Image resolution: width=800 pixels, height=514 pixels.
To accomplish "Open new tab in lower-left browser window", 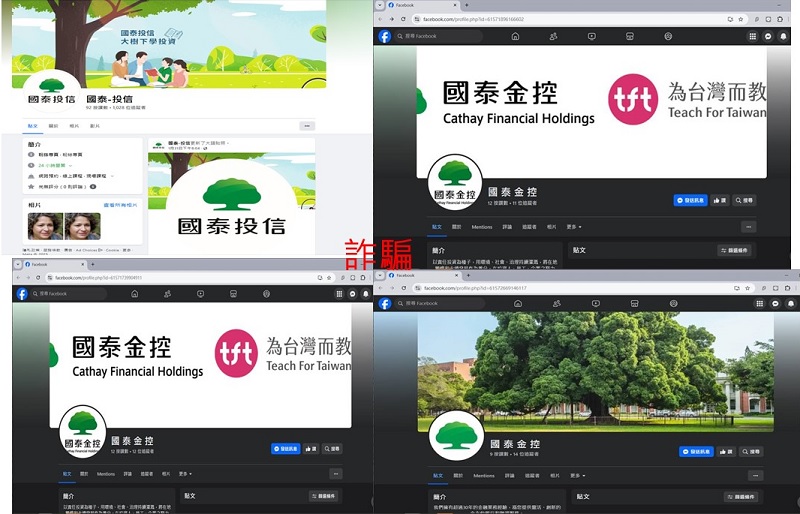I will (x=92, y=264).
